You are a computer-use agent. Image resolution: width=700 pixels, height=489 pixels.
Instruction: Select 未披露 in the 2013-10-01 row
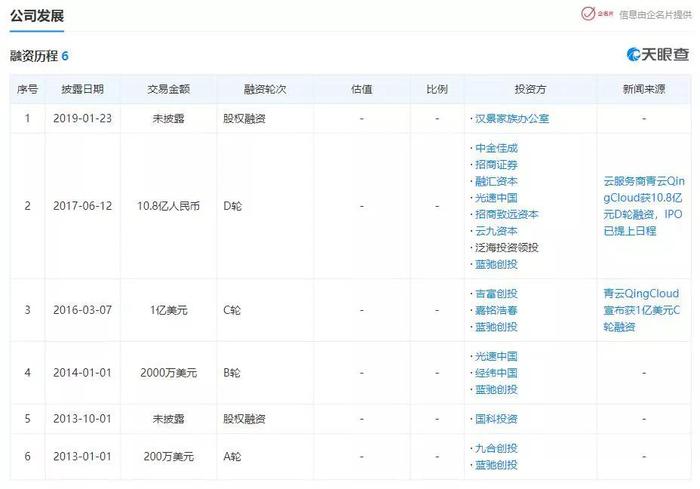pyautogui.click(x=168, y=419)
